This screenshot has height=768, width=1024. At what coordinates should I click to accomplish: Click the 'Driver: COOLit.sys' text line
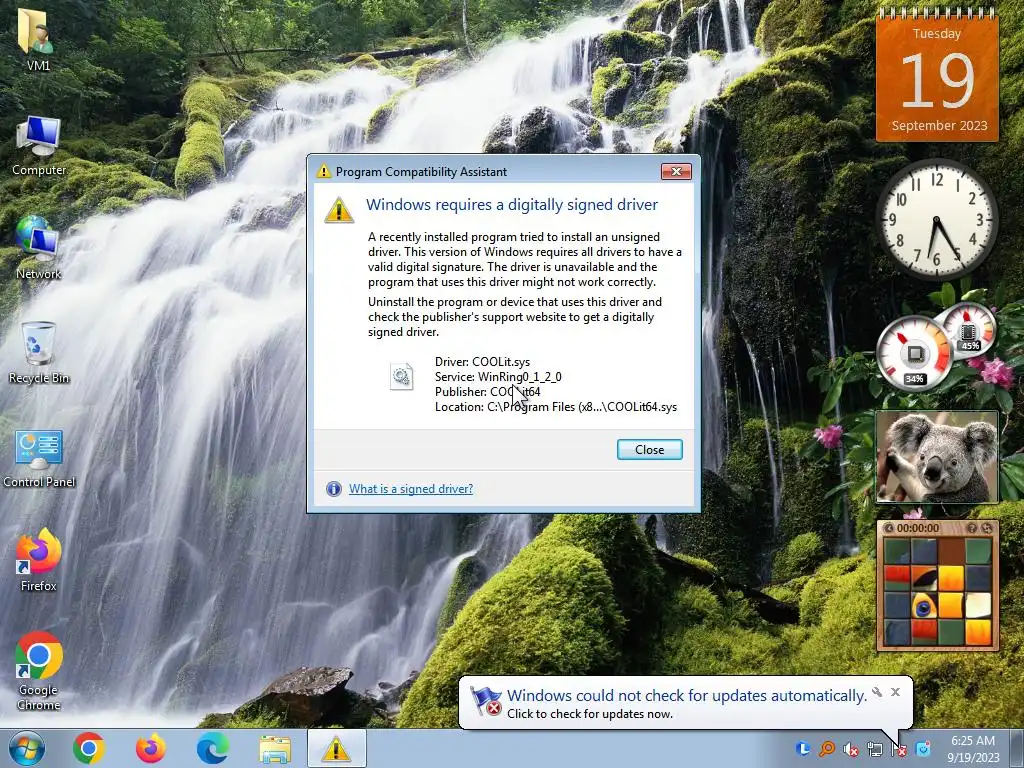pyautogui.click(x=483, y=362)
